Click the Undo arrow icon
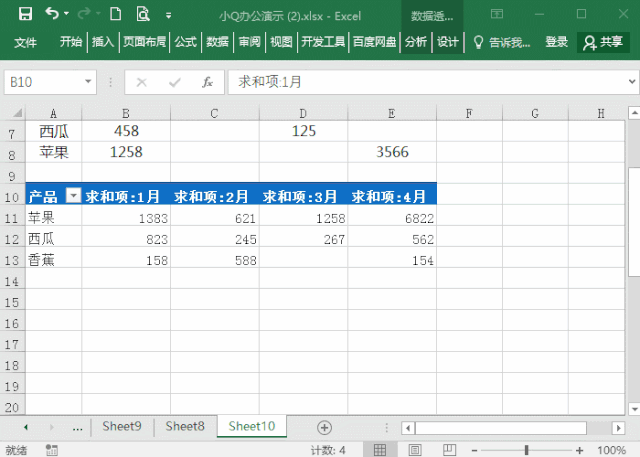This screenshot has height=457, width=640. [52, 14]
